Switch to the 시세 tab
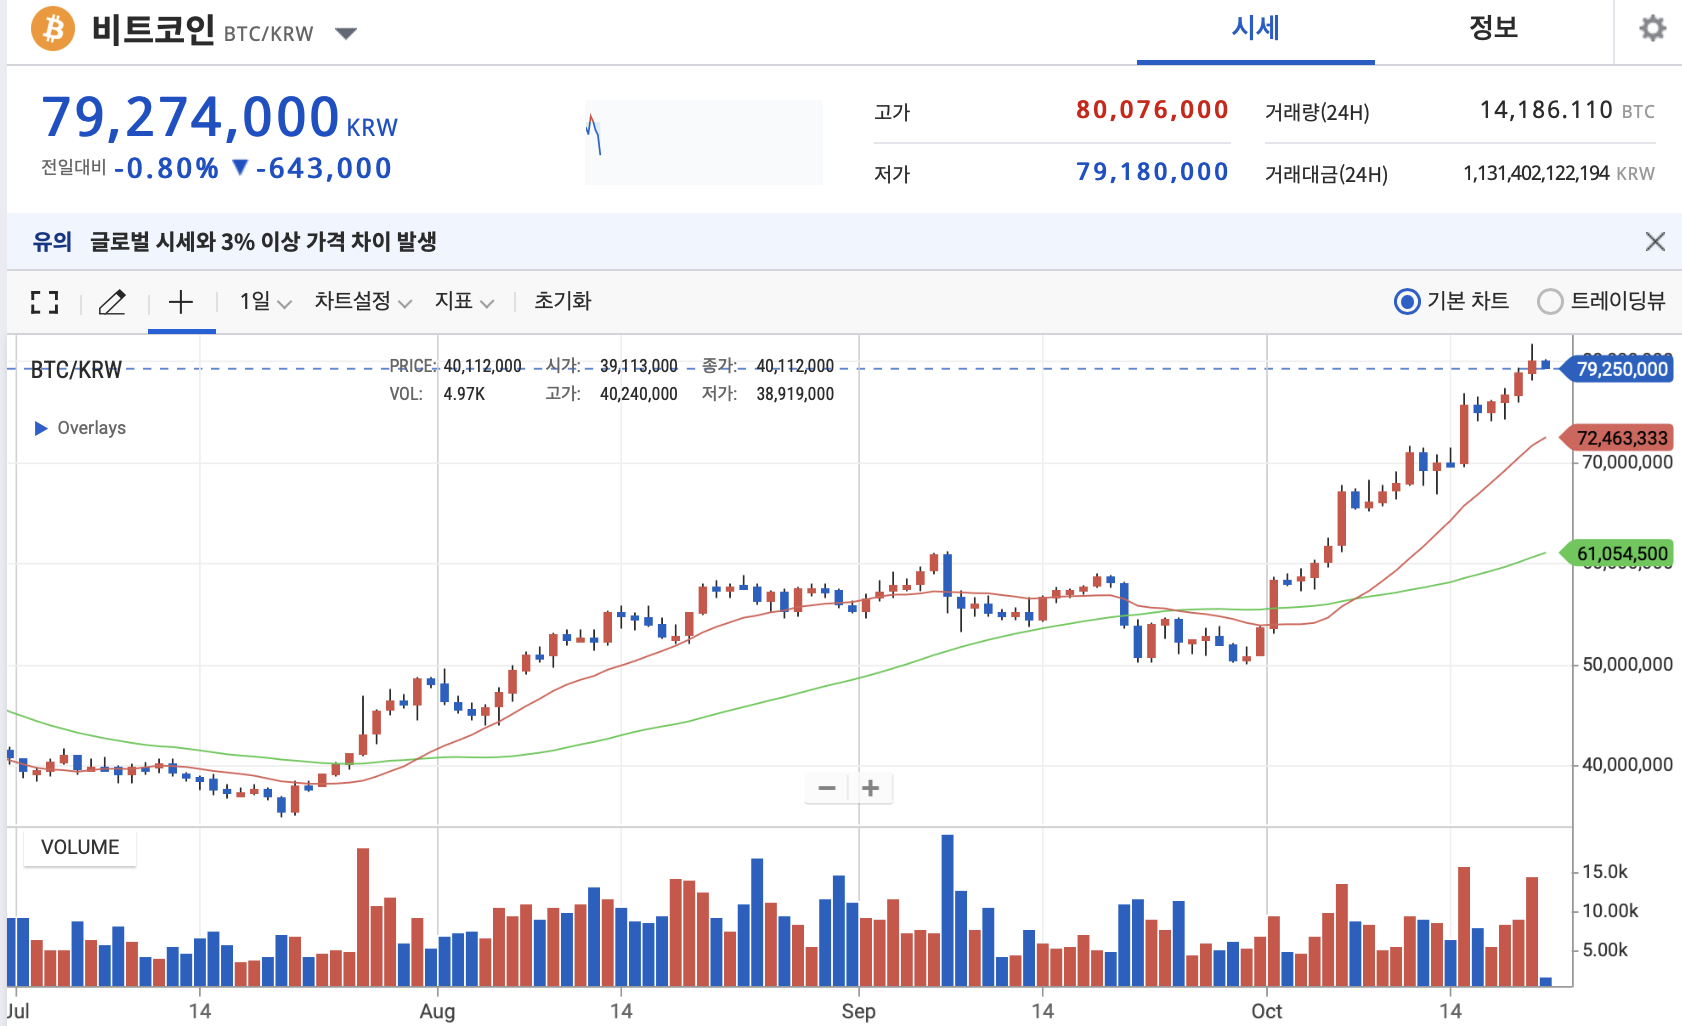 1255,28
